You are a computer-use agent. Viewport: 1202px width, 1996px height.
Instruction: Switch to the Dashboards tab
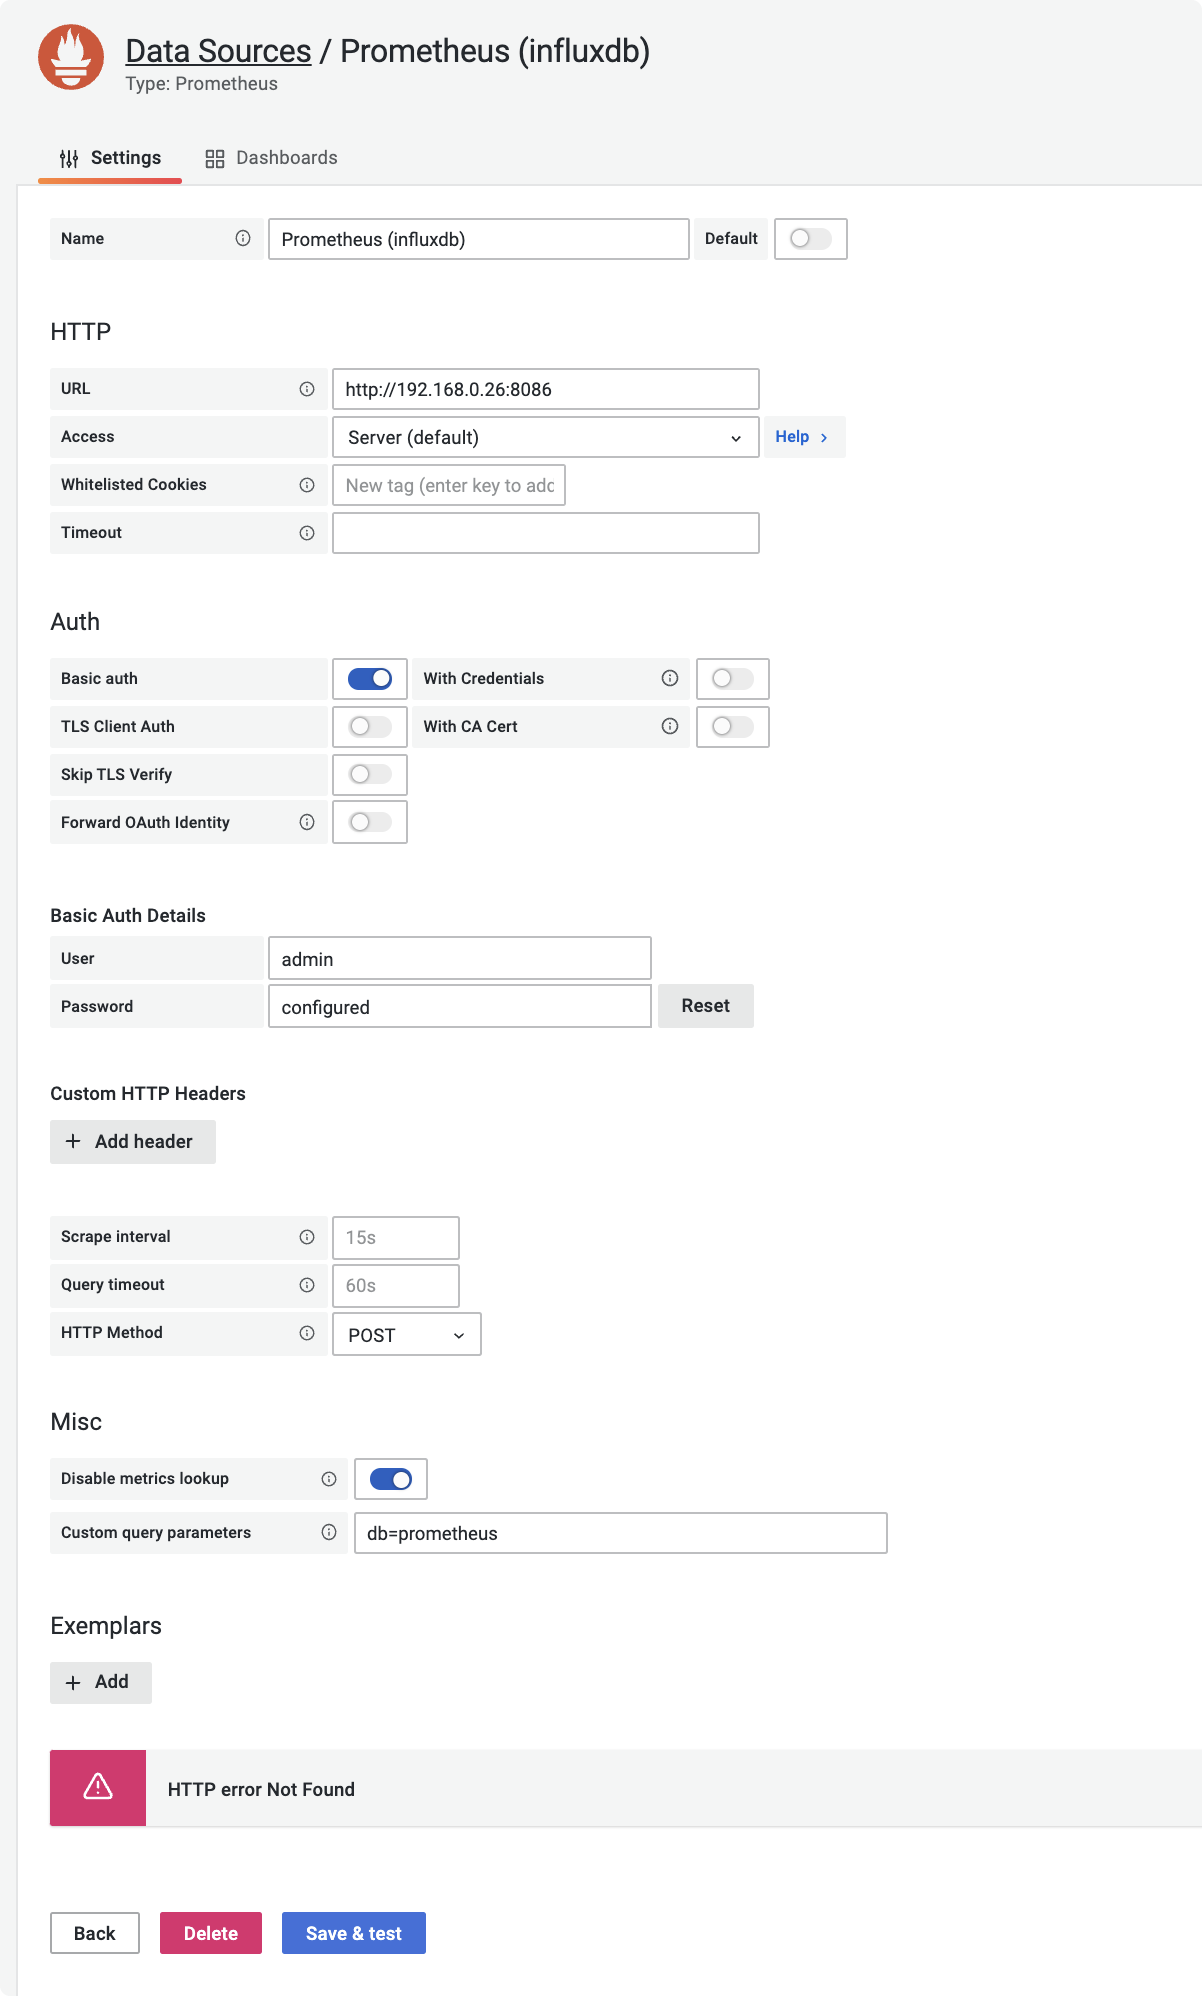[x=272, y=158]
